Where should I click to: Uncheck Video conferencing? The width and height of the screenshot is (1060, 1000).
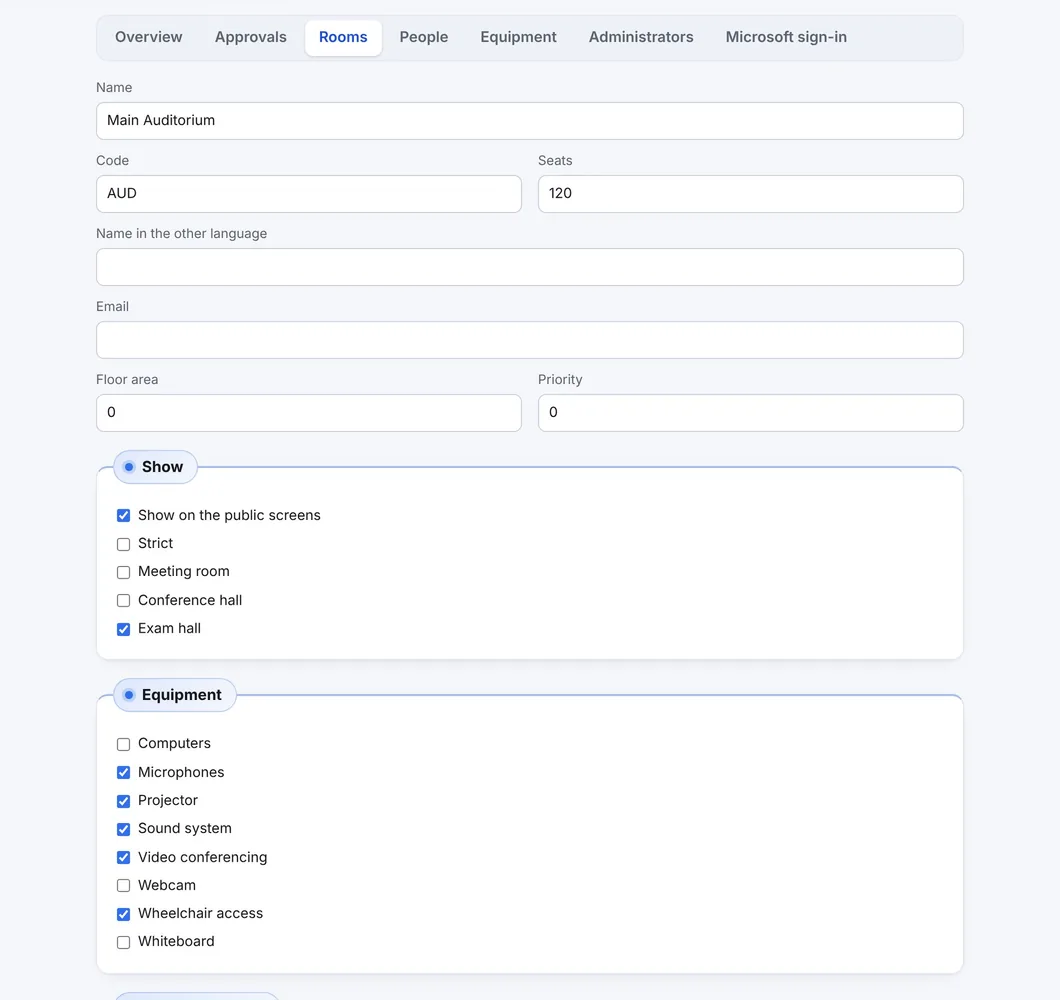(x=123, y=858)
